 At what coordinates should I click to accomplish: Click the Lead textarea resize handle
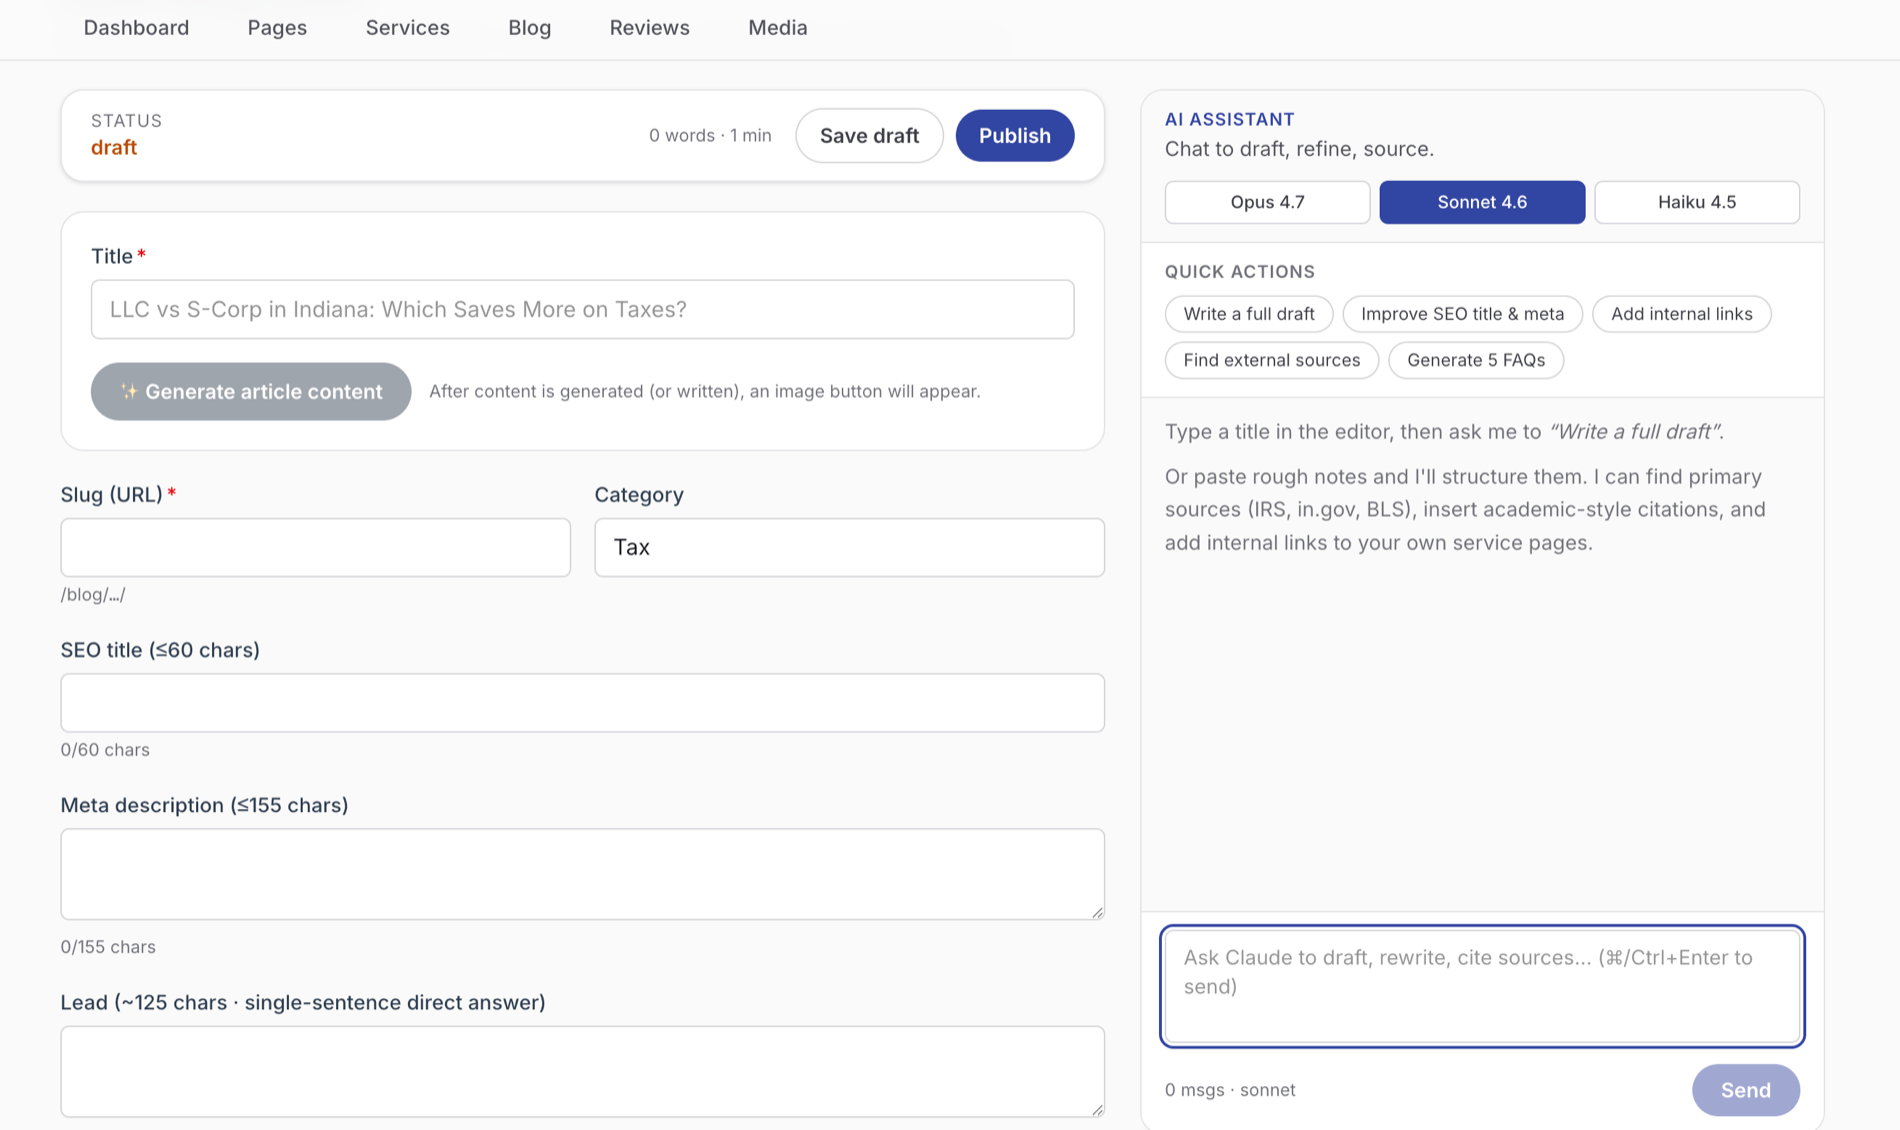(x=1097, y=1109)
